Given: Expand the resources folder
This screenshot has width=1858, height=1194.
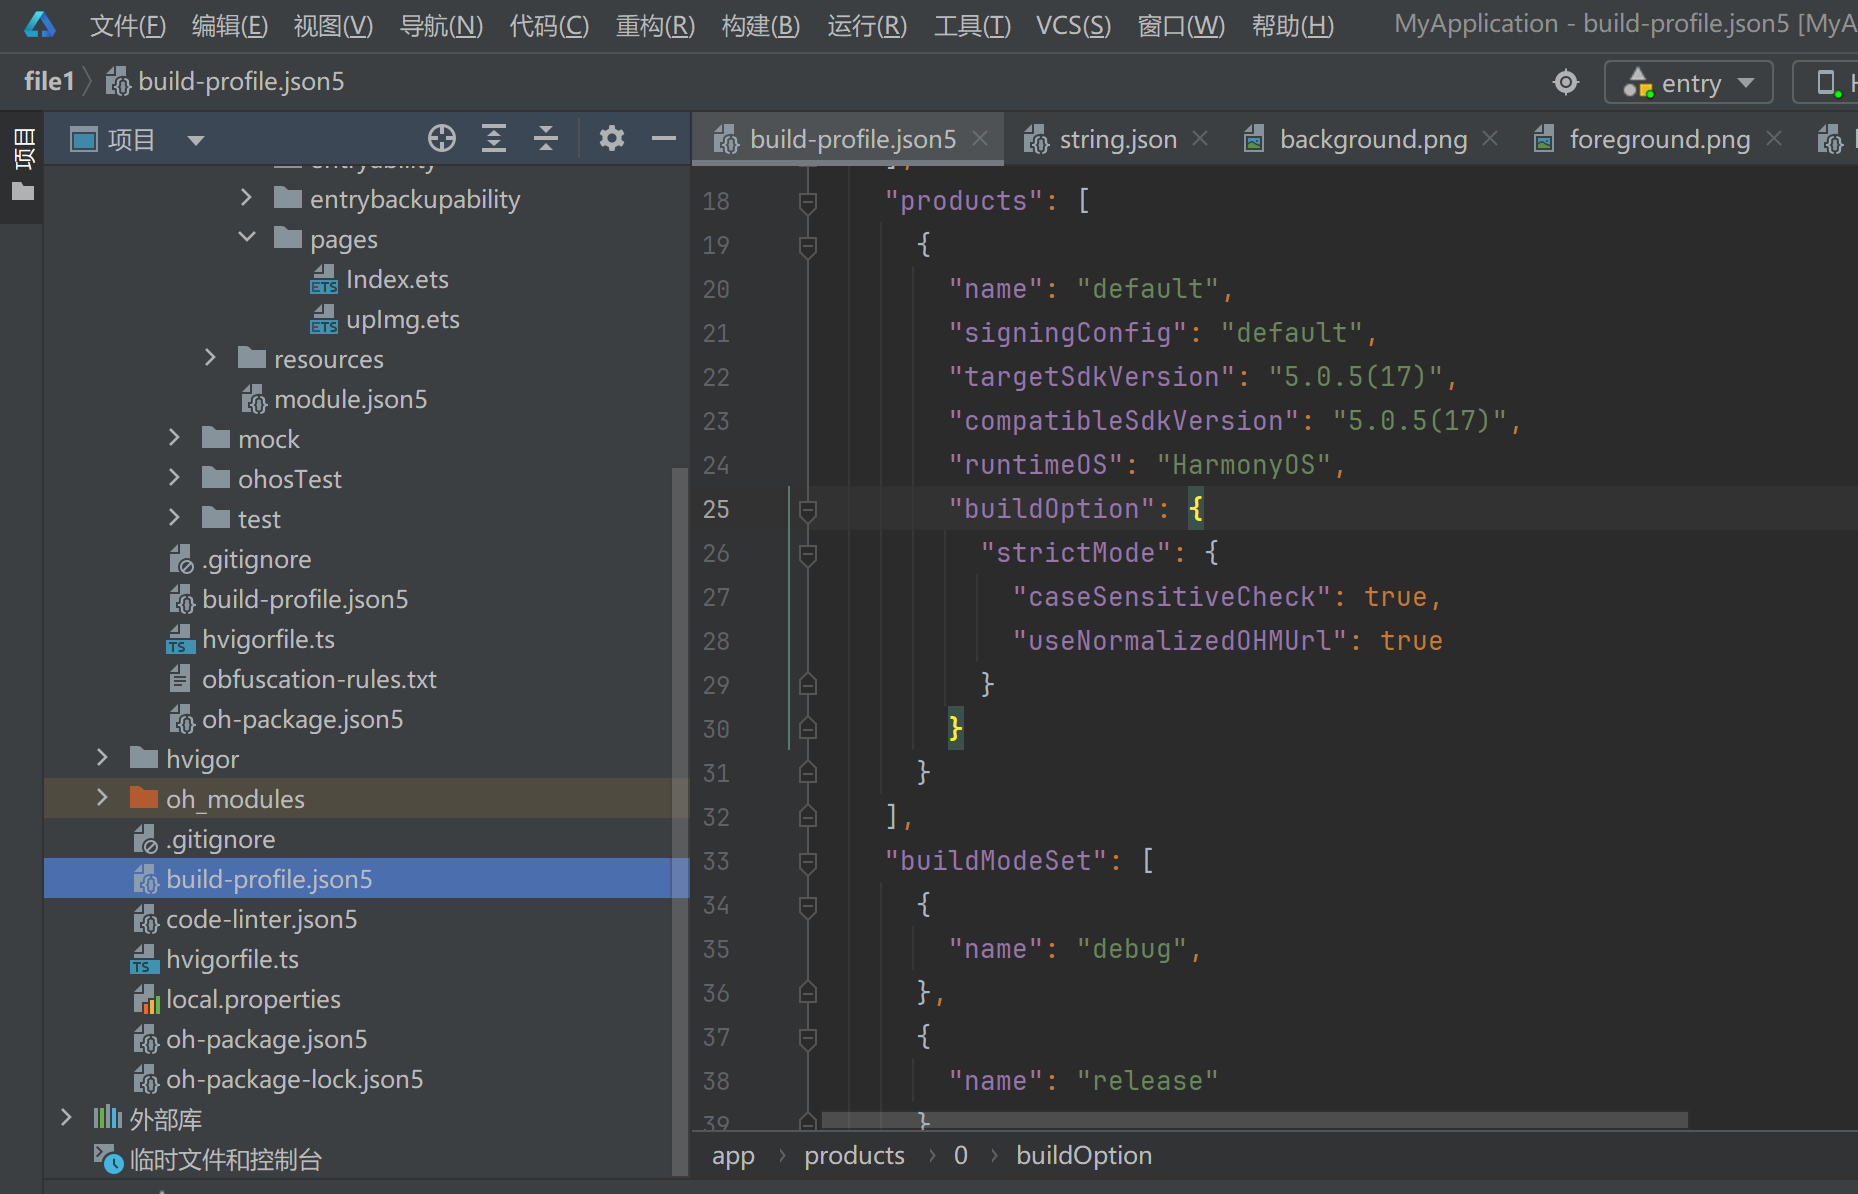Looking at the screenshot, I should coord(210,358).
